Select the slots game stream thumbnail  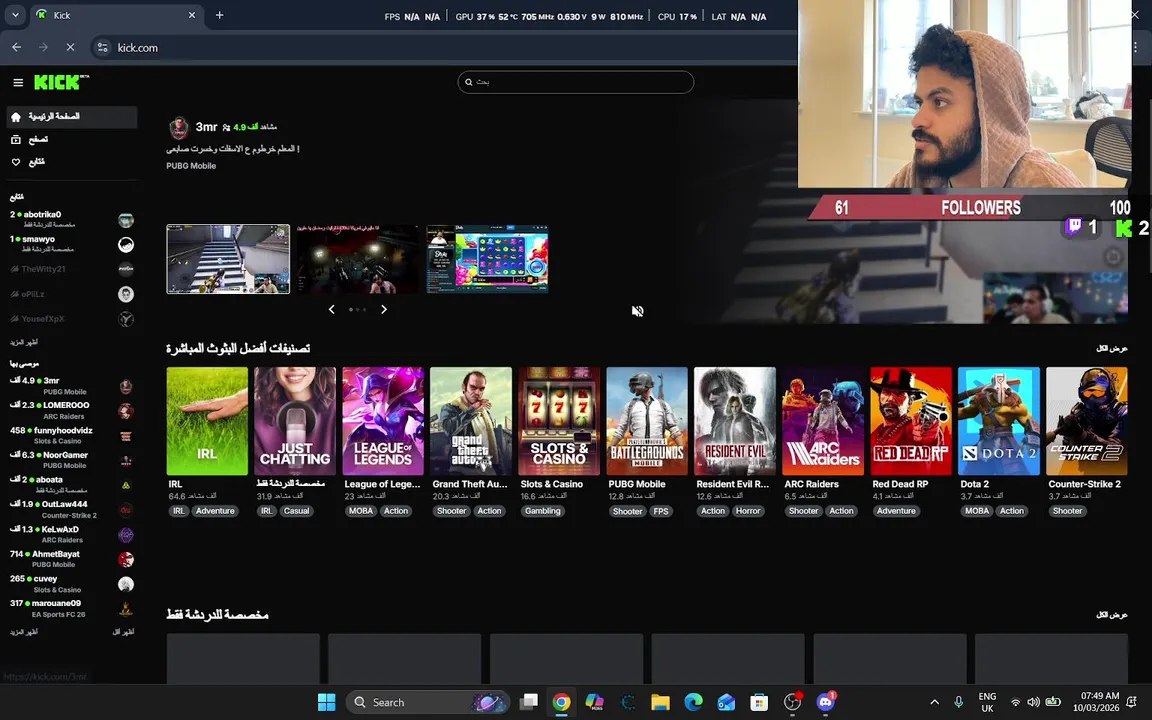tap(488, 259)
